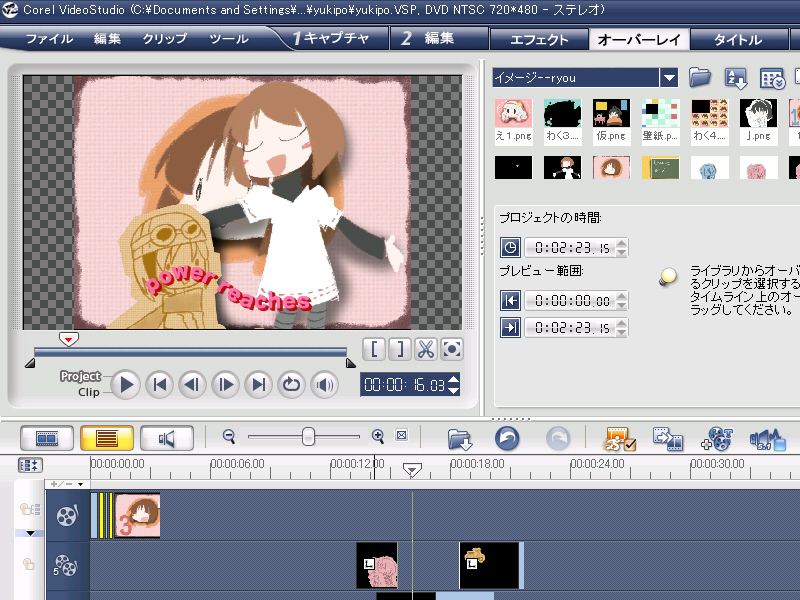Click the enlarge preview window button
The image size is (800, 600).
point(452,349)
